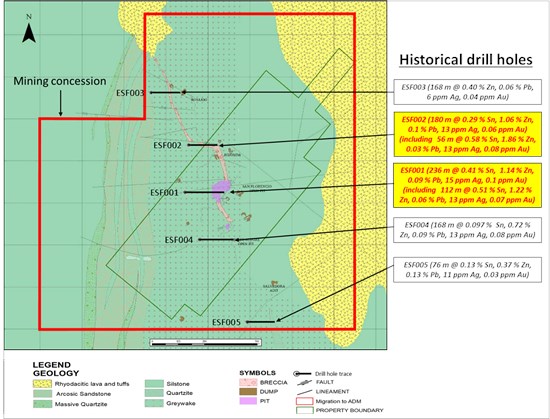The image size is (550, 419).
Task: Click the map scale bar
Action: [x=206, y=343]
